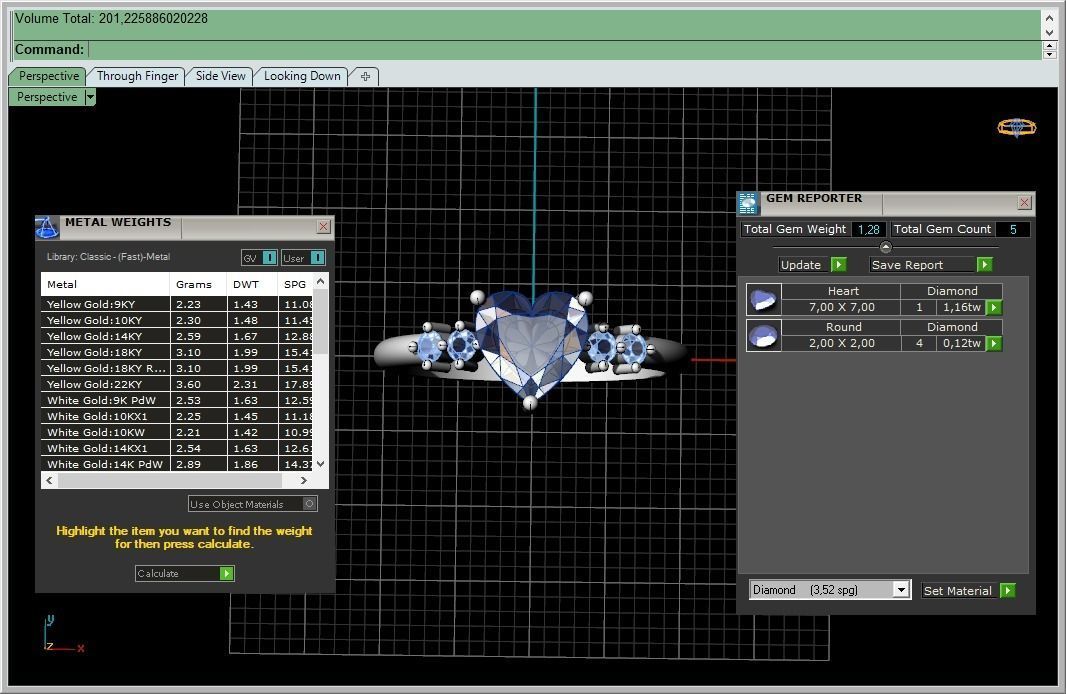Click the green arrow in Round Diamond row
The height and width of the screenshot is (694, 1066).
994,343
